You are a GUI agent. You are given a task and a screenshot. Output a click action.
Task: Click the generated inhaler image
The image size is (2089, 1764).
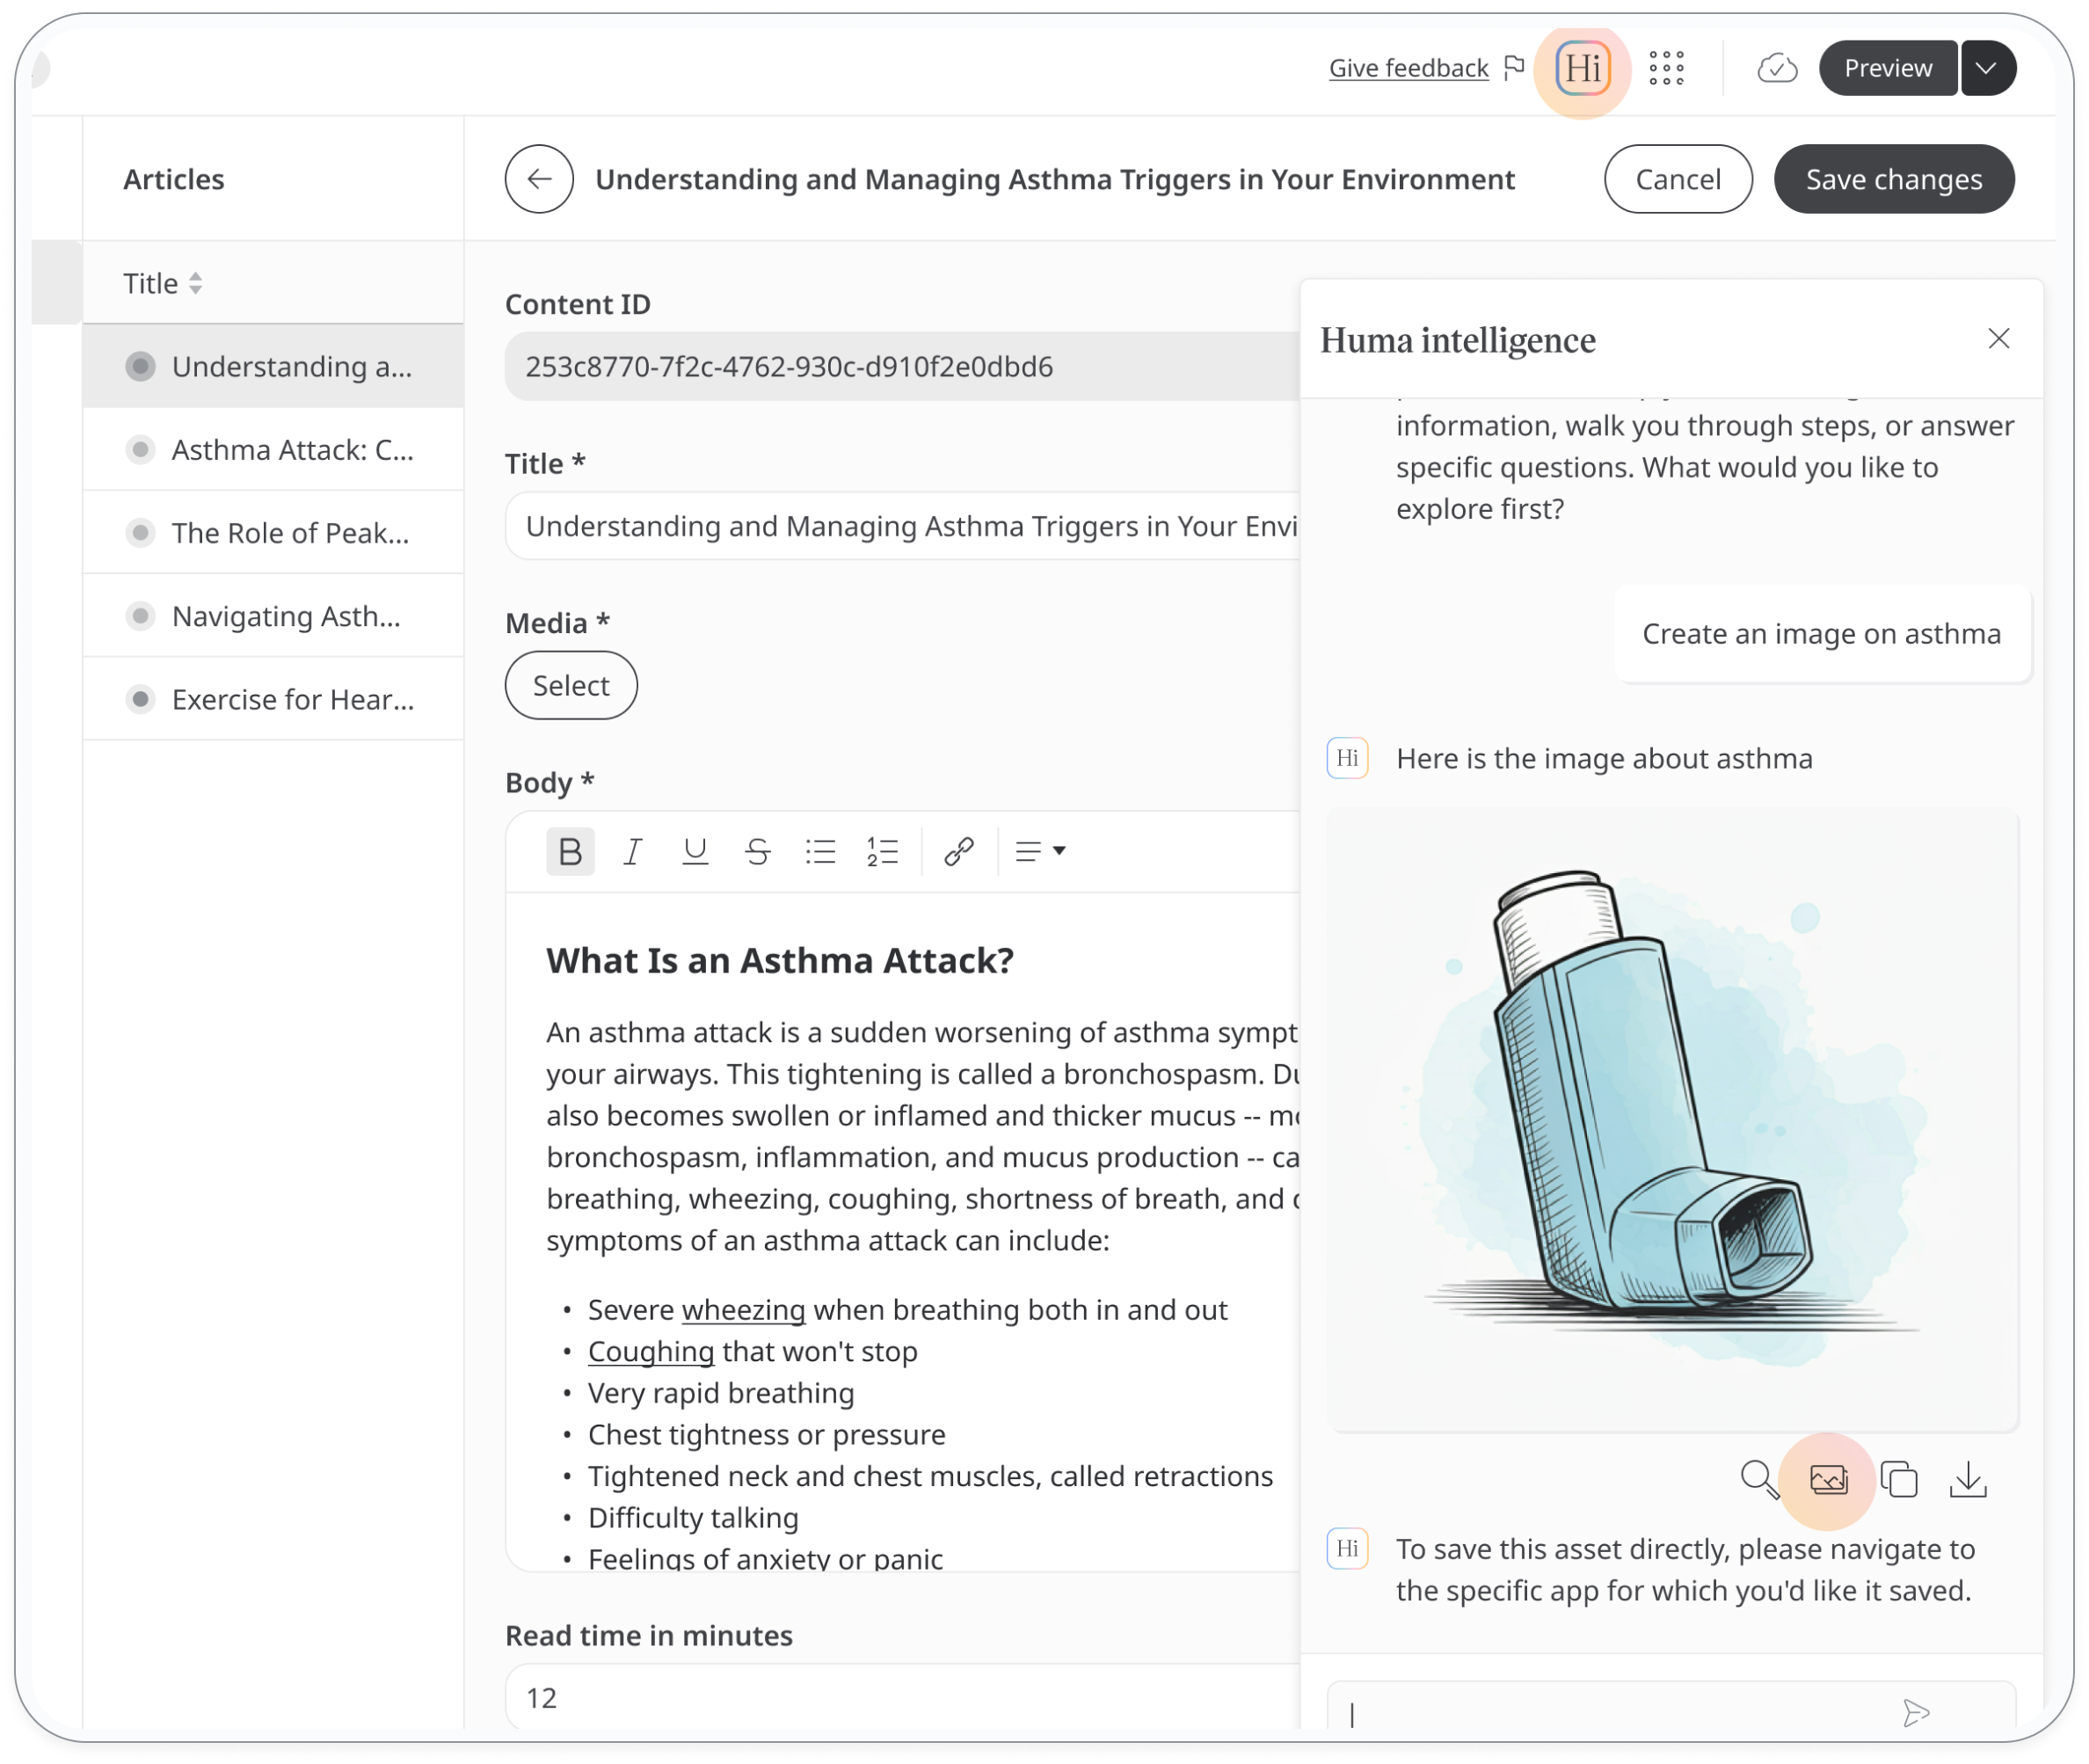coord(1671,1120)
